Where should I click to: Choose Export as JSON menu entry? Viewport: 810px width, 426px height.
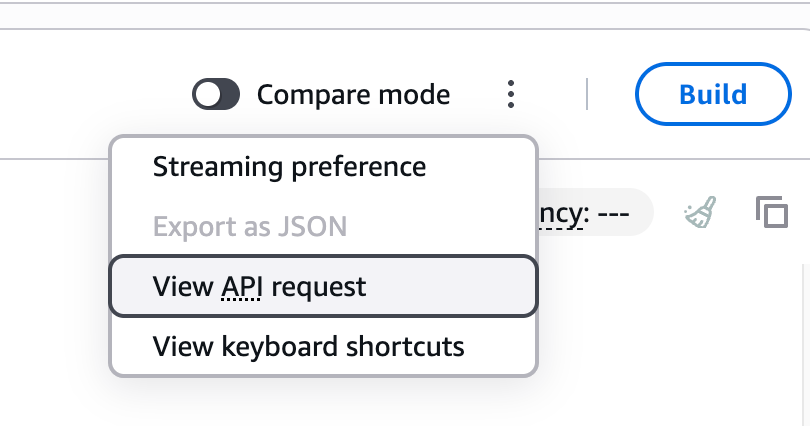point(249,227)
